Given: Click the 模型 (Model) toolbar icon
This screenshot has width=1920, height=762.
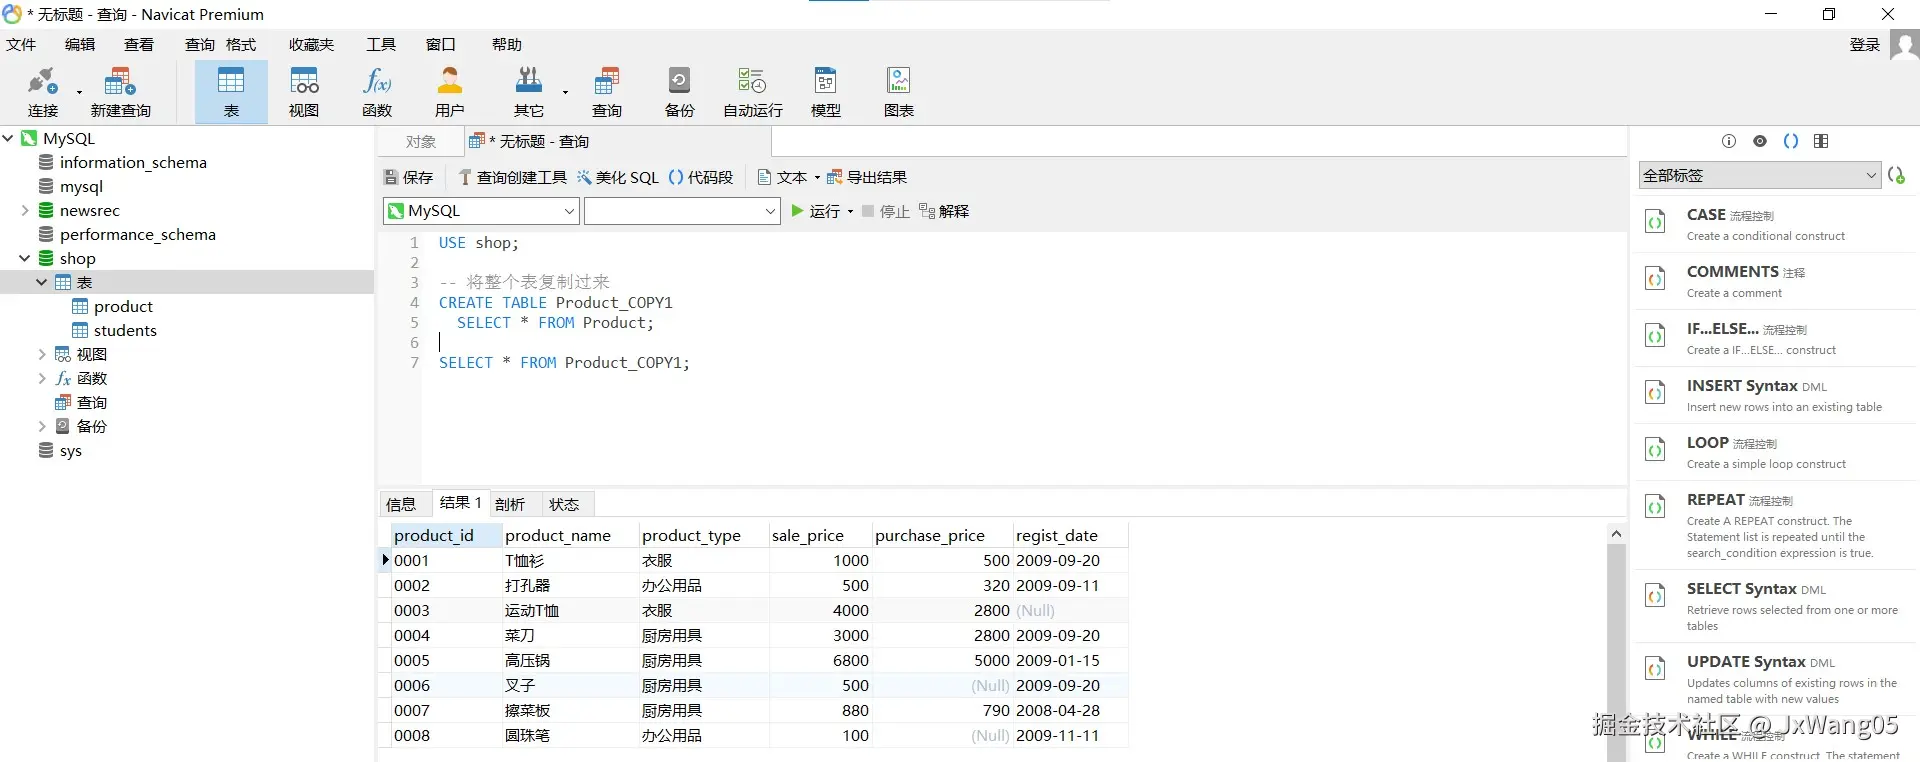Looking at the screenshot, I should pos(826,92).
